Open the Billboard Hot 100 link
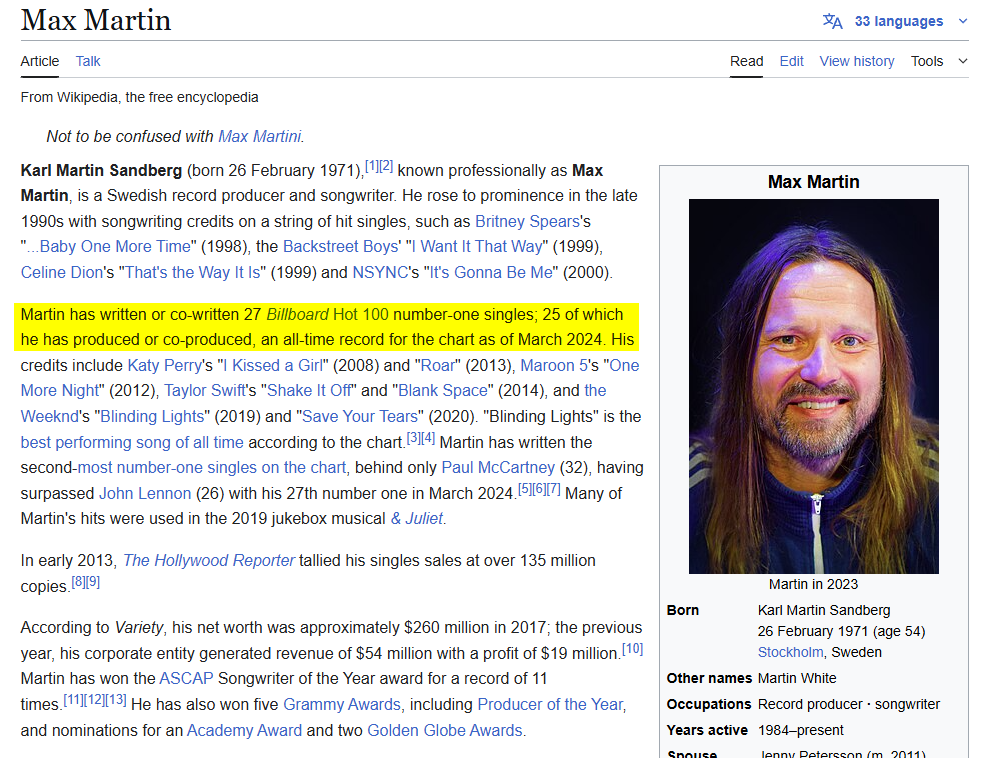981x758 pixels. coord(327,315)
